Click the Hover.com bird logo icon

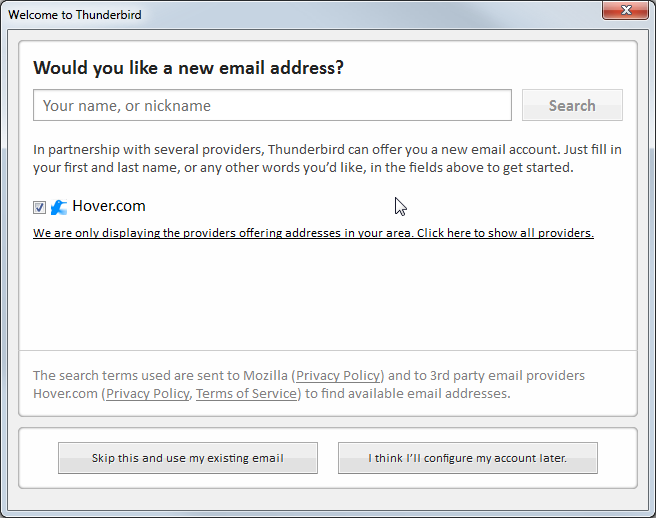[x=59, y=207]
